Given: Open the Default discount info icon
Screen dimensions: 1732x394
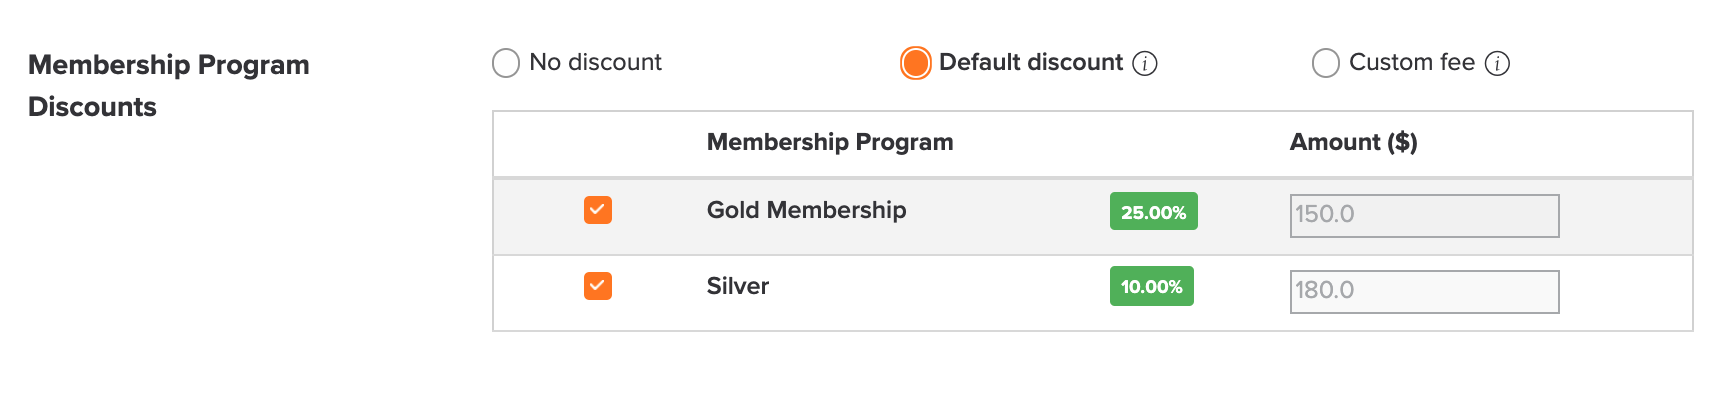Looking at the screenshot, I should [x=1144, y=64].
